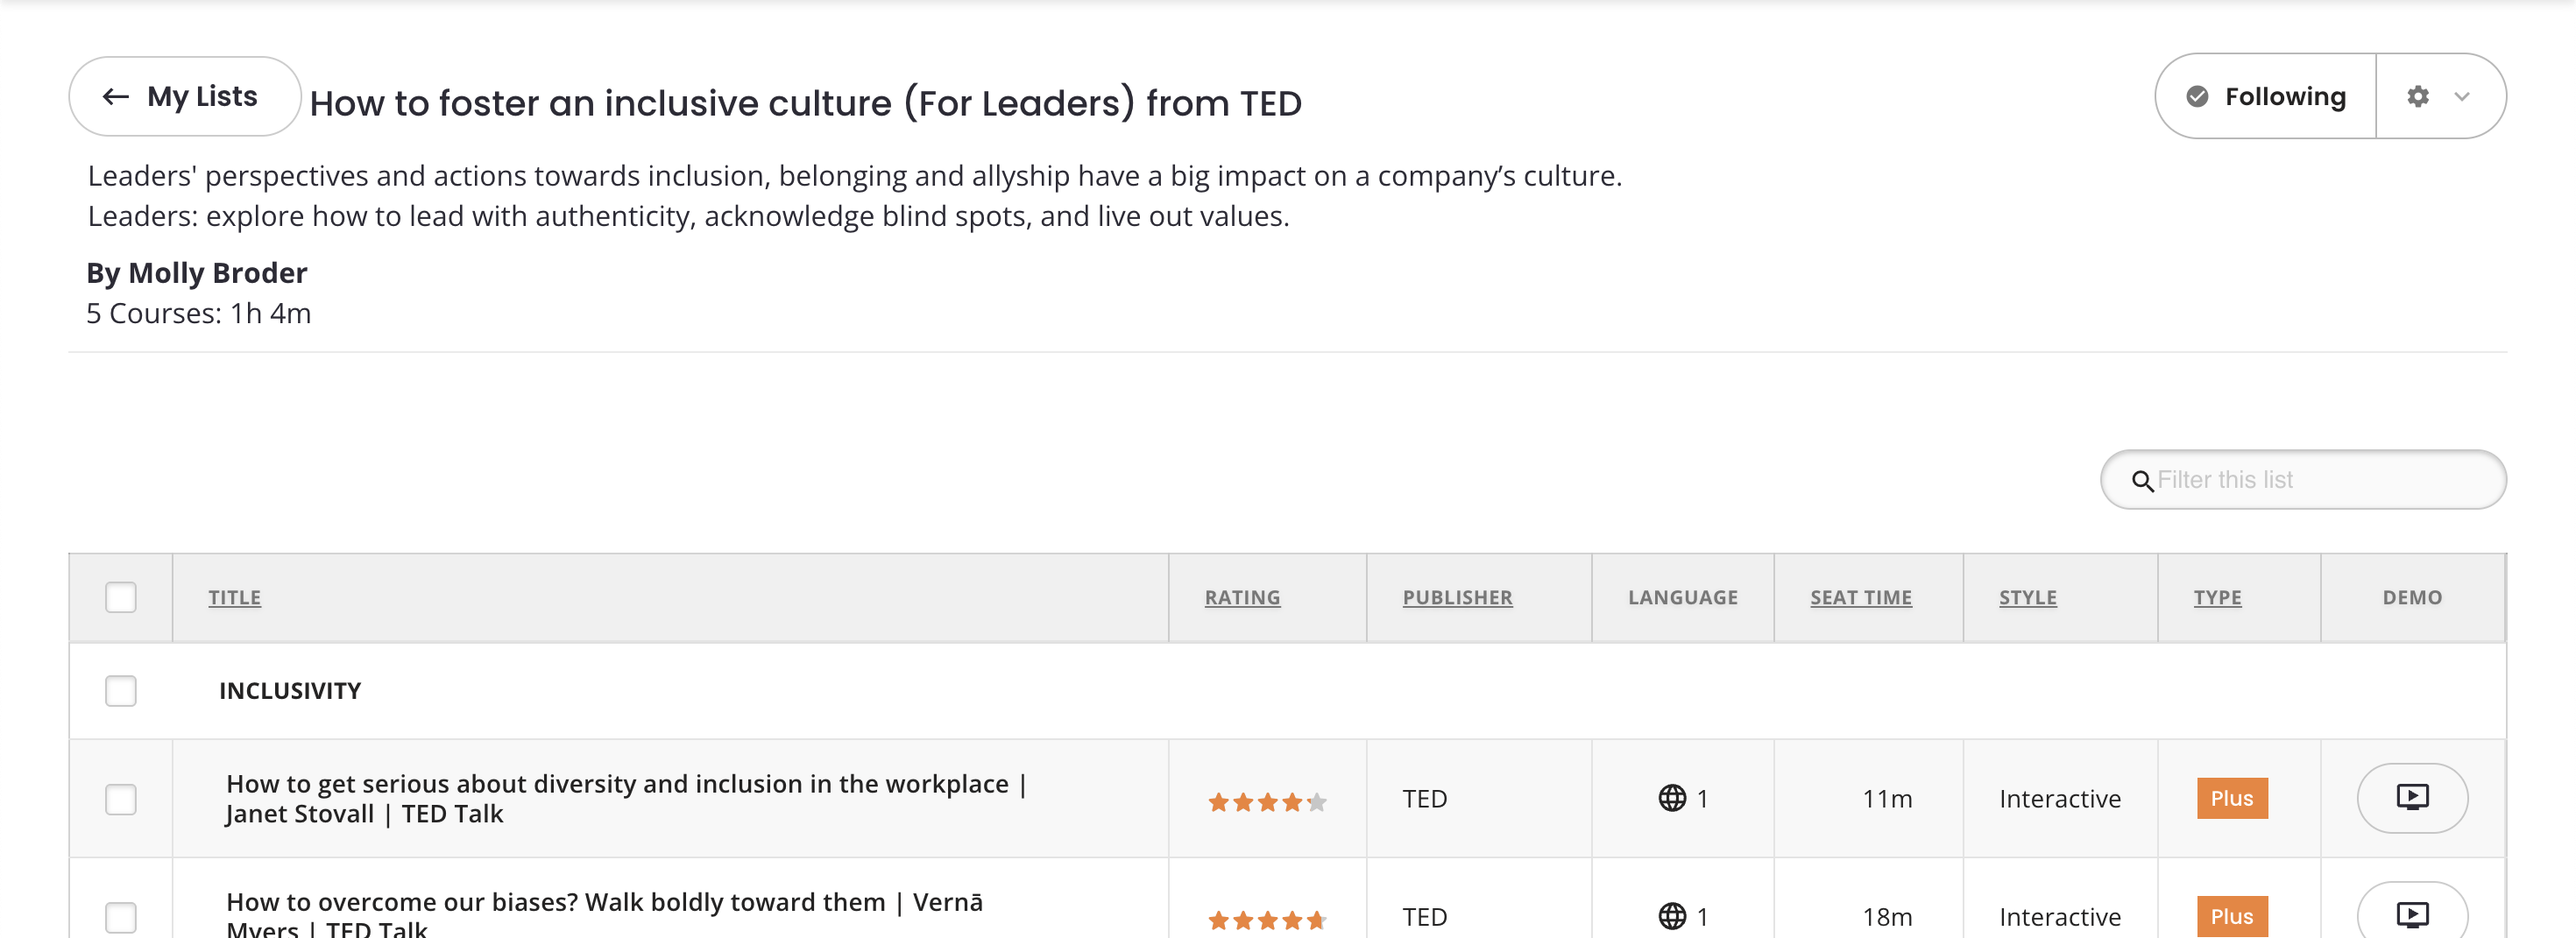Click the star rating for Janet Stovall talk
The image size is (2576, 938).
1266,801
